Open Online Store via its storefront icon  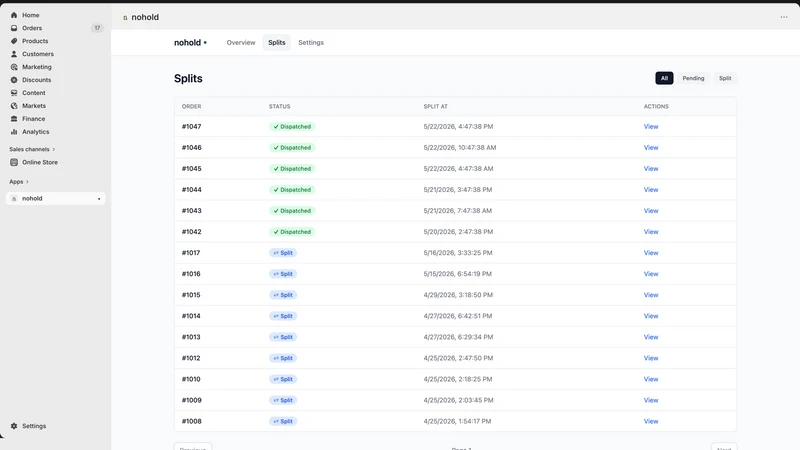[14, 162]
